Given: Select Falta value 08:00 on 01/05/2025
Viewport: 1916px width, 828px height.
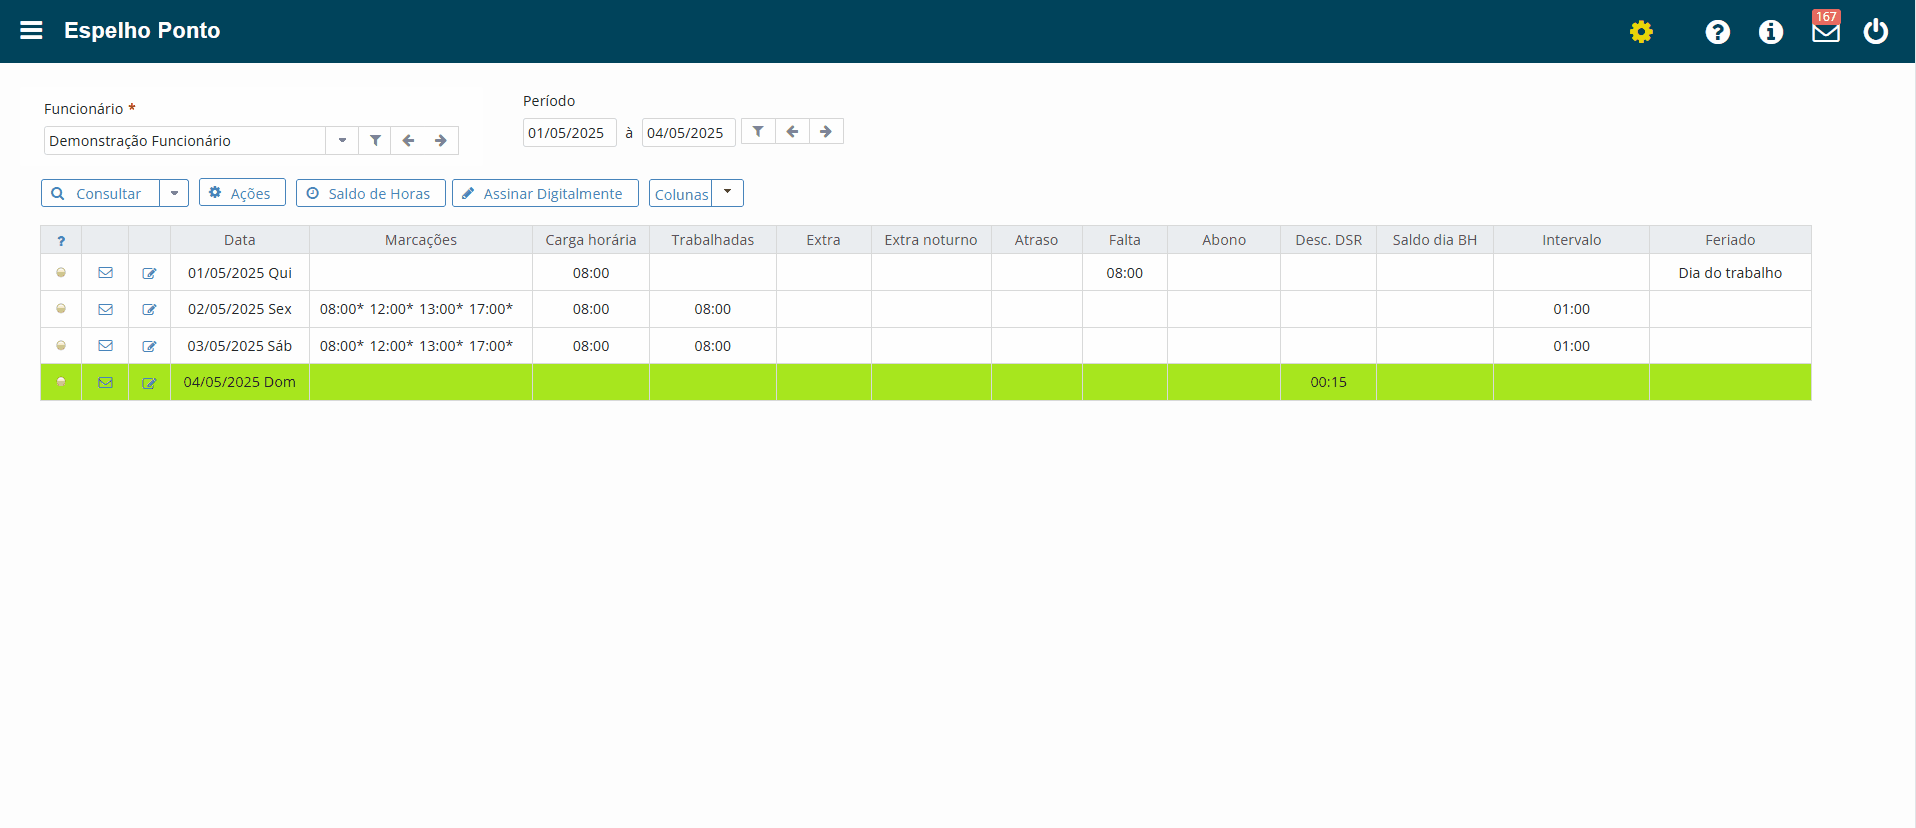Looking at the screenshot, I should click(1125, 273).
